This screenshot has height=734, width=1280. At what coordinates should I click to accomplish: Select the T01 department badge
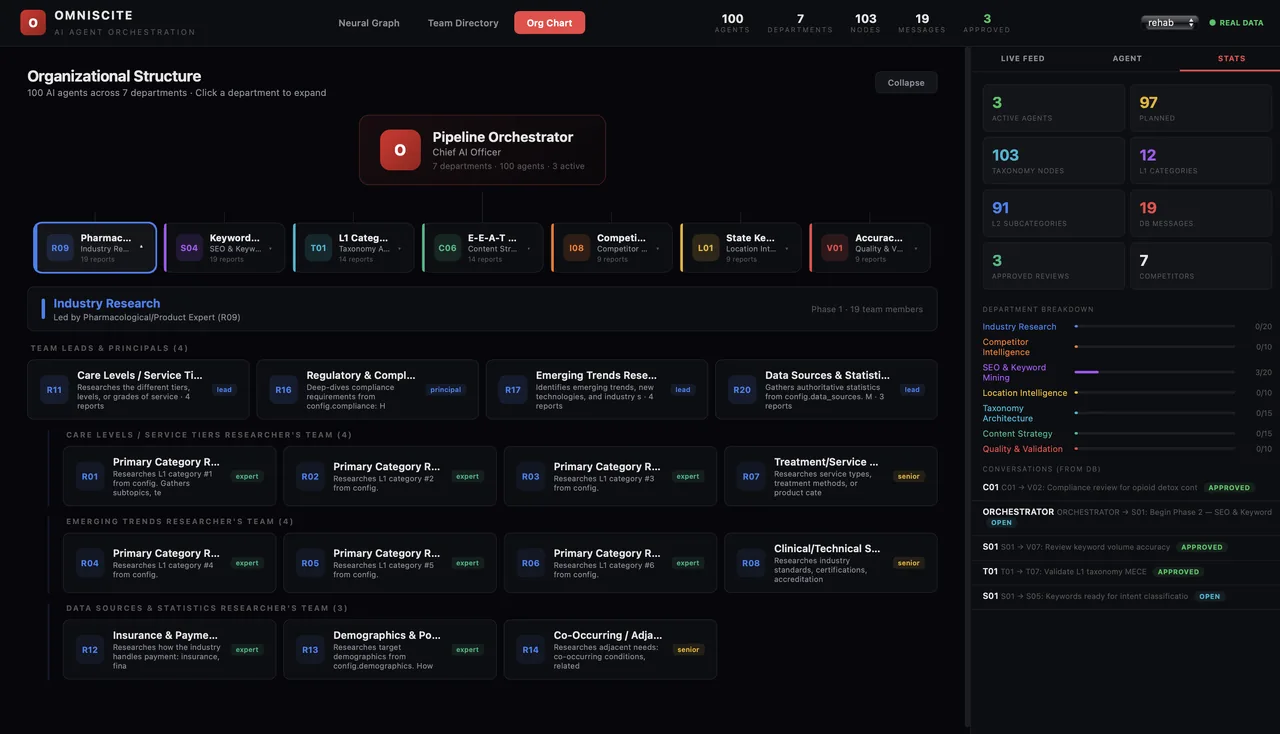tap(318, 248)
